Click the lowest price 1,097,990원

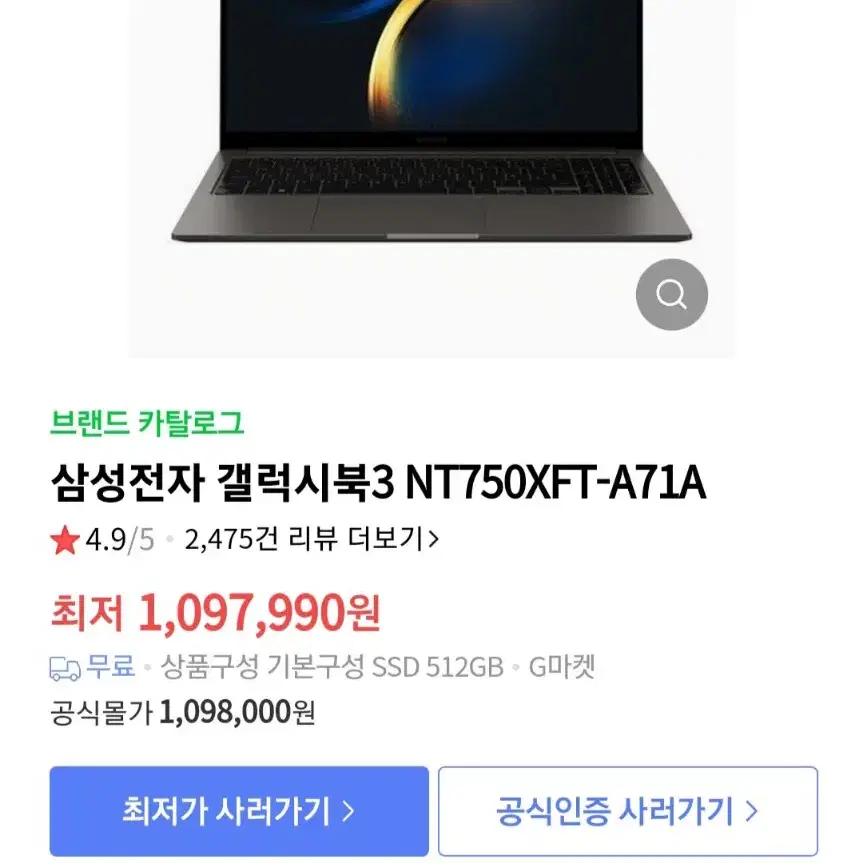[259, 613]
